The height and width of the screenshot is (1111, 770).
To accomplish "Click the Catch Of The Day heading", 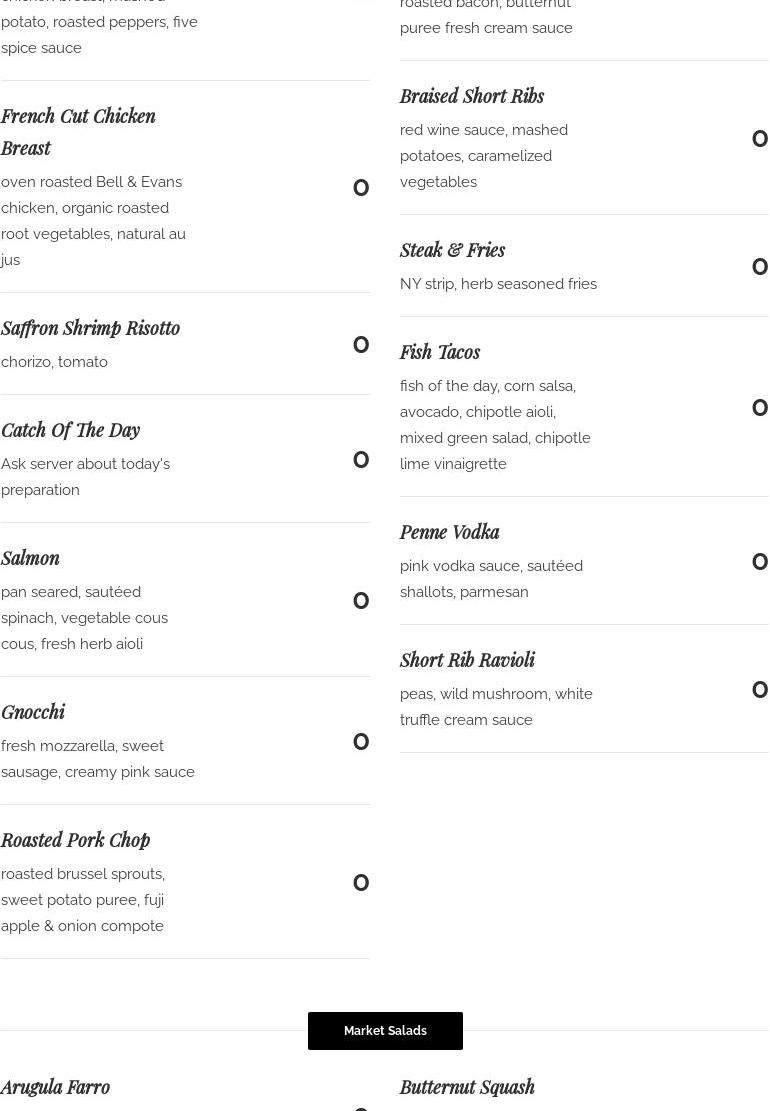I will pos(70,430).
